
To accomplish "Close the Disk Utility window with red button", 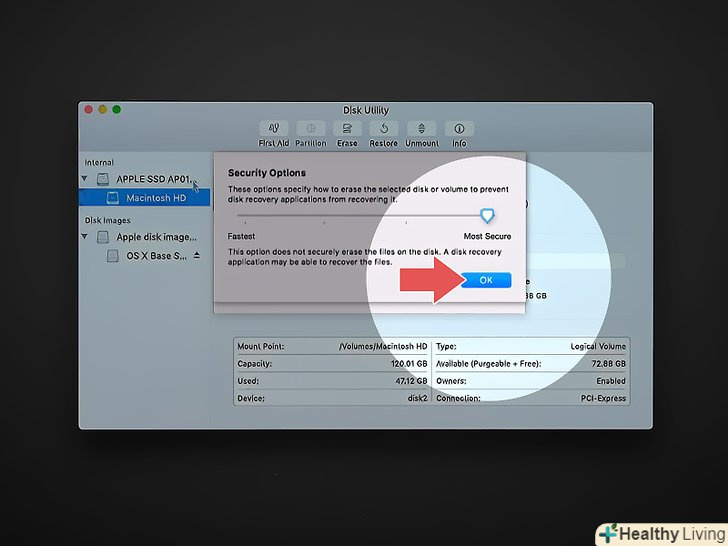I will 89,110.
